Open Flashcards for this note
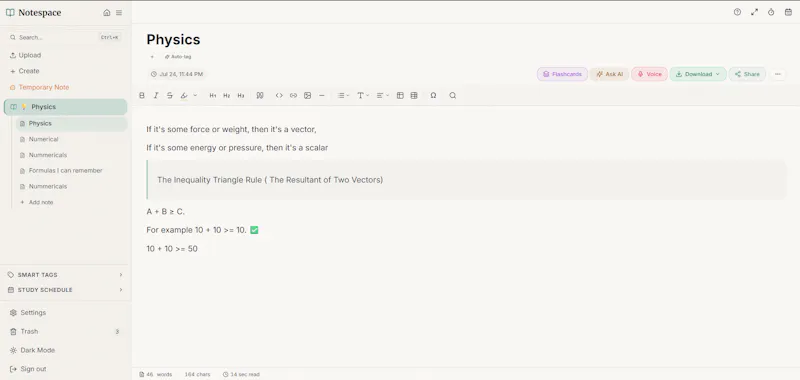This screenshot has height=380, width=800. point(562,74)
